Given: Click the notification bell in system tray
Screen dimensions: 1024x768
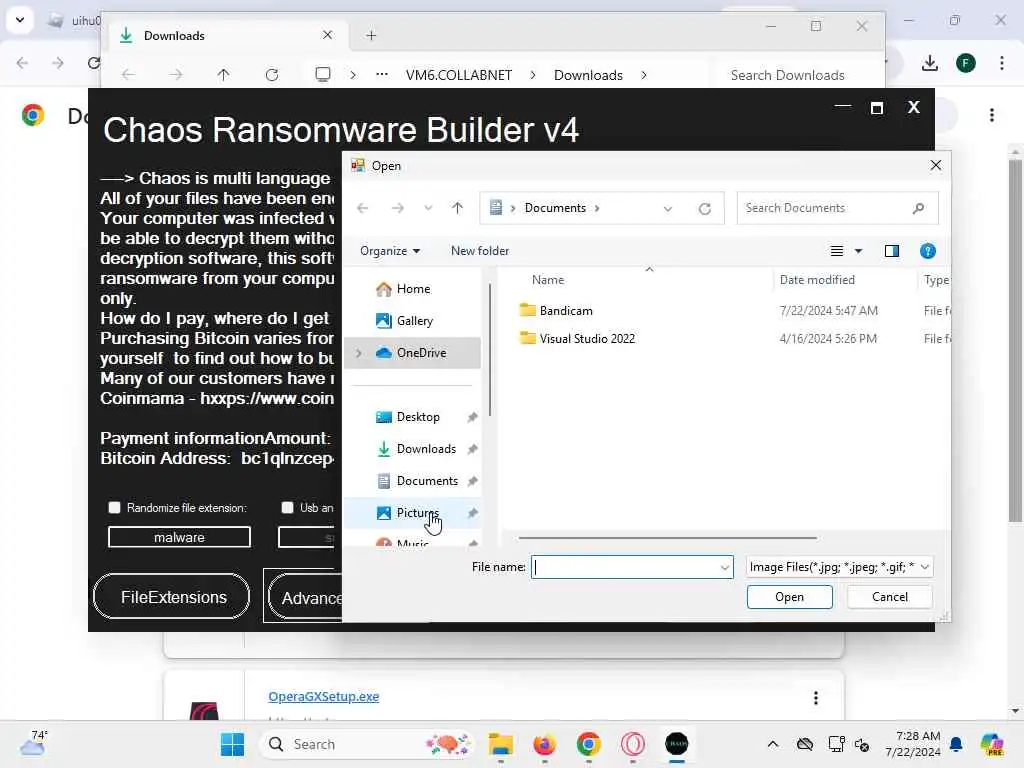Looking at the screenshot, I should pos(956,744).
